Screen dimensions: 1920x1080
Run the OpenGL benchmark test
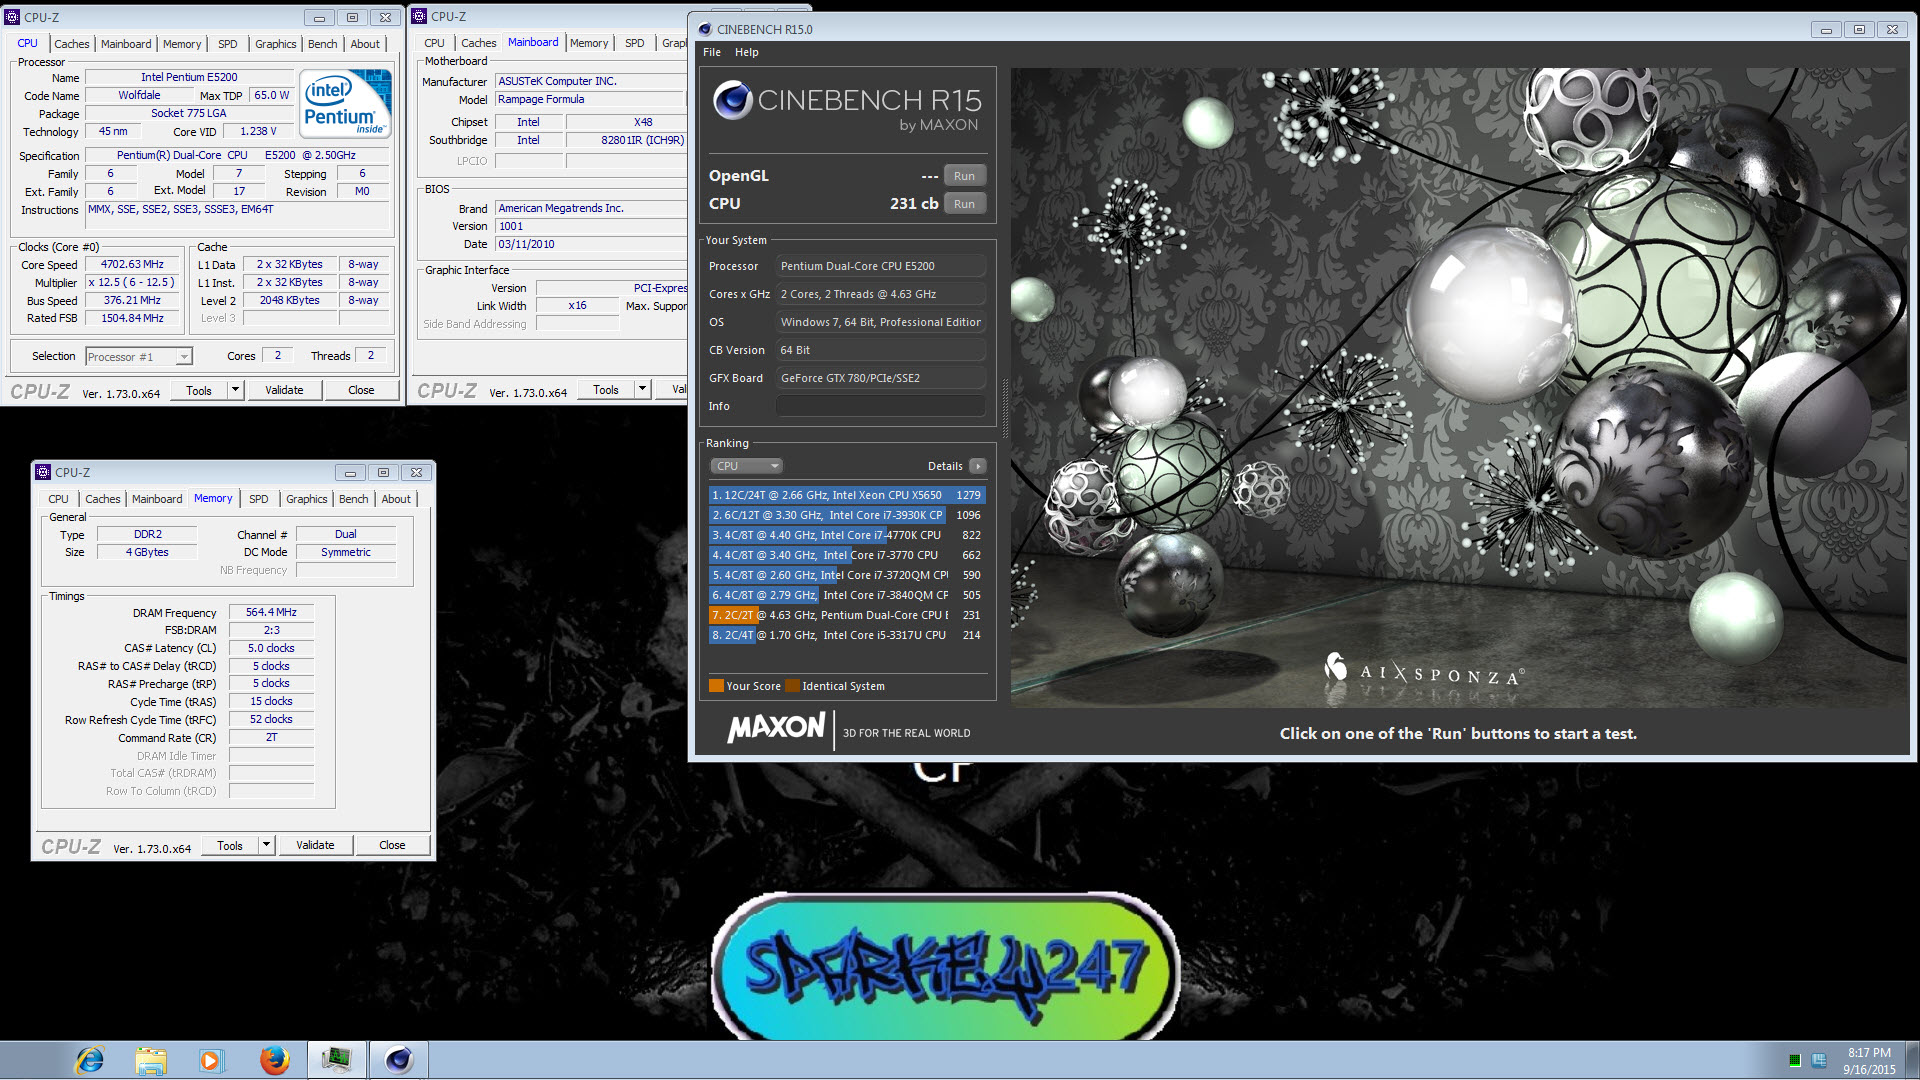964,176
